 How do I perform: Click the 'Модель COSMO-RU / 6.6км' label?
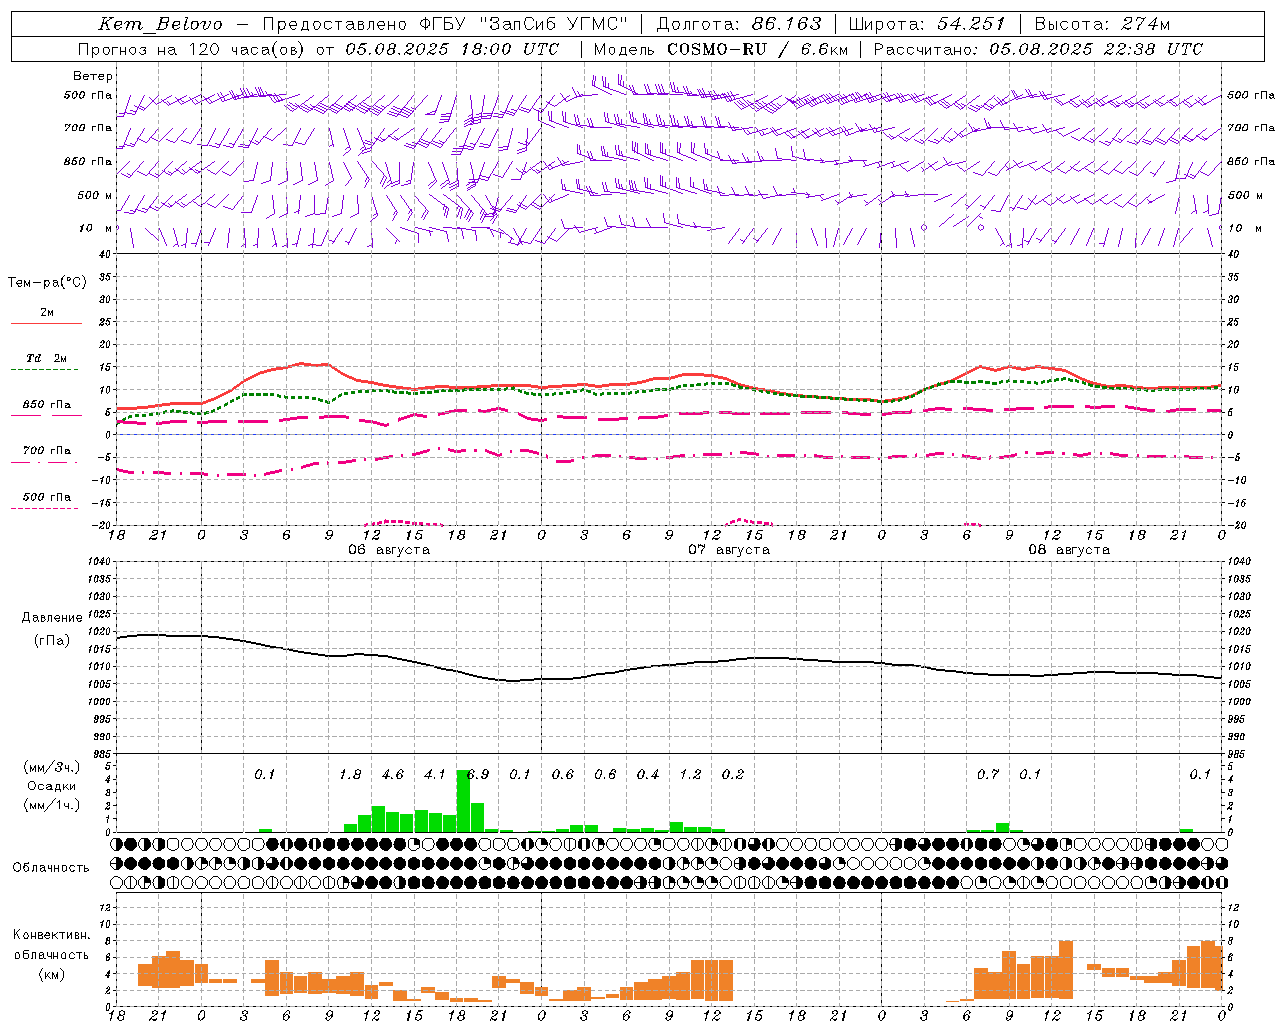(x=721, y=49)
